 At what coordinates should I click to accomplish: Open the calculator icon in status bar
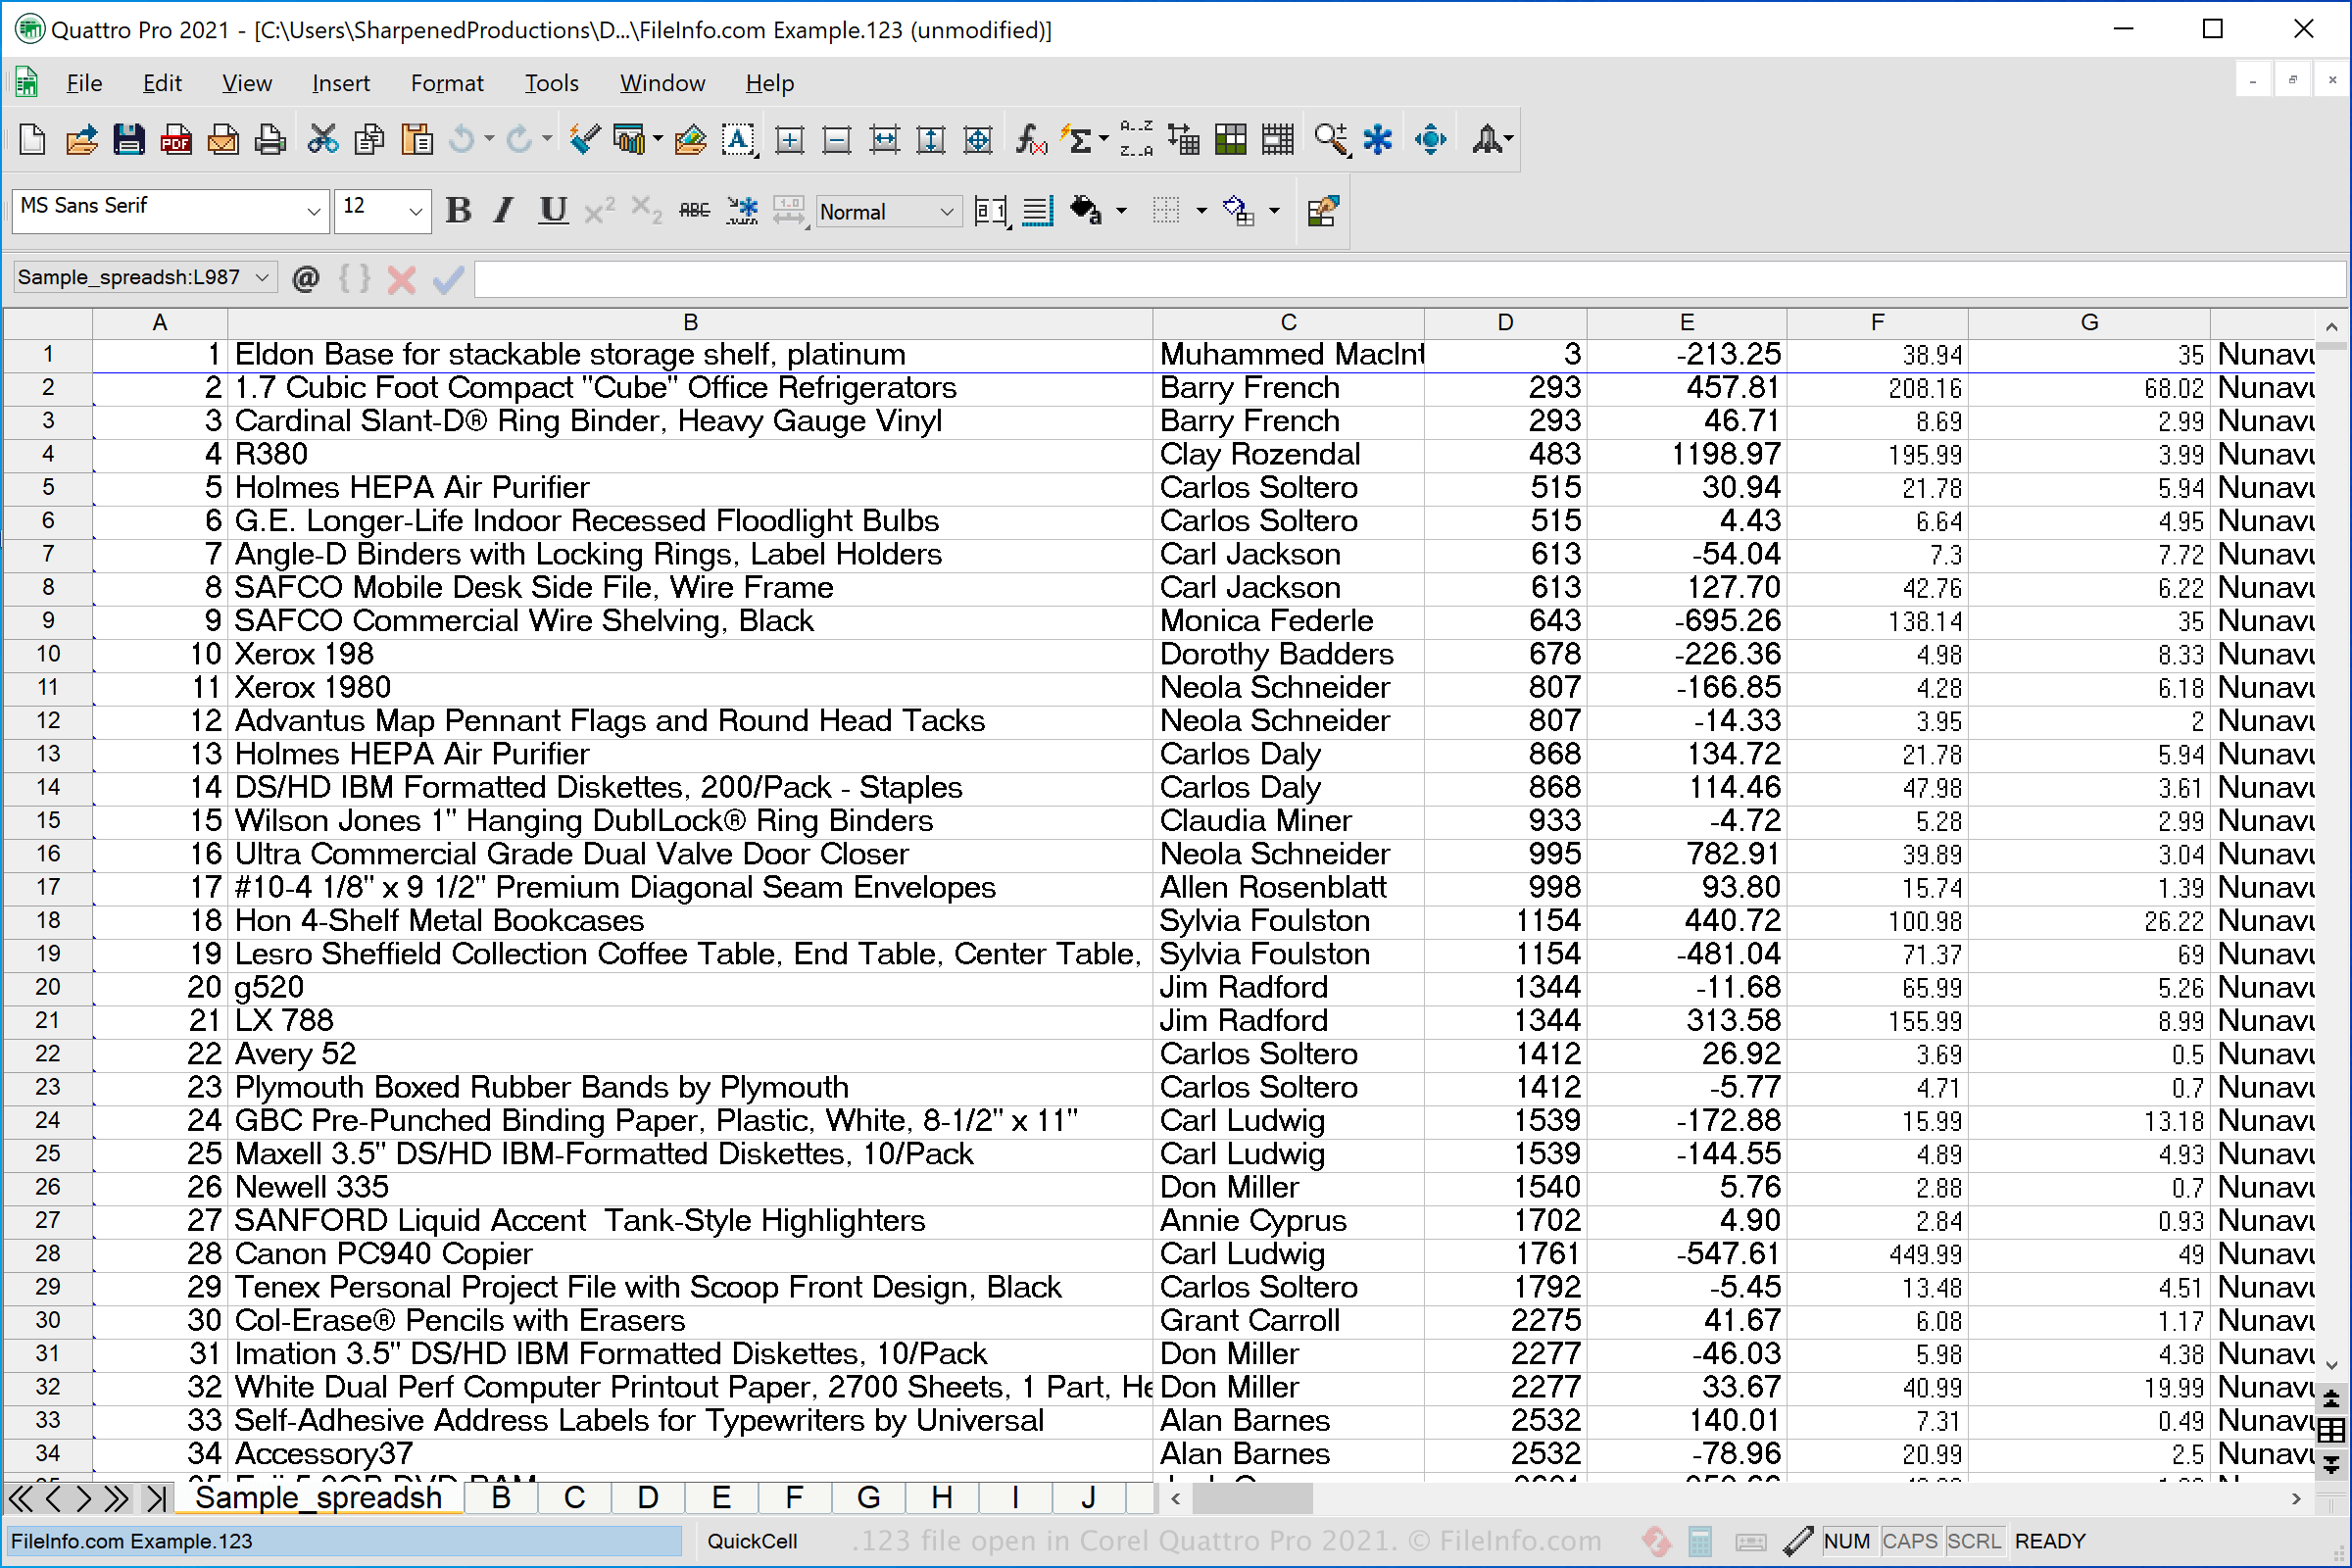coord(1701,1541)
